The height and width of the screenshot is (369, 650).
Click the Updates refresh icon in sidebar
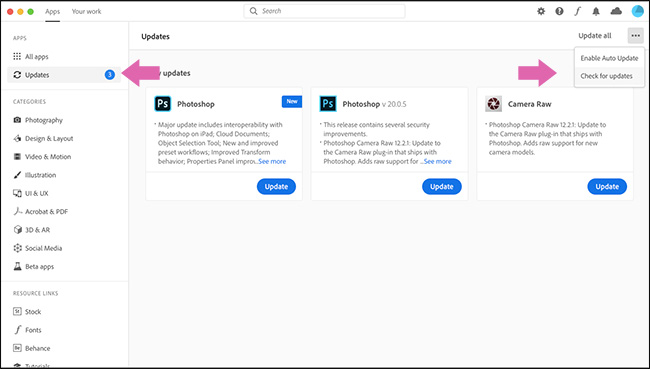point(17,75)
